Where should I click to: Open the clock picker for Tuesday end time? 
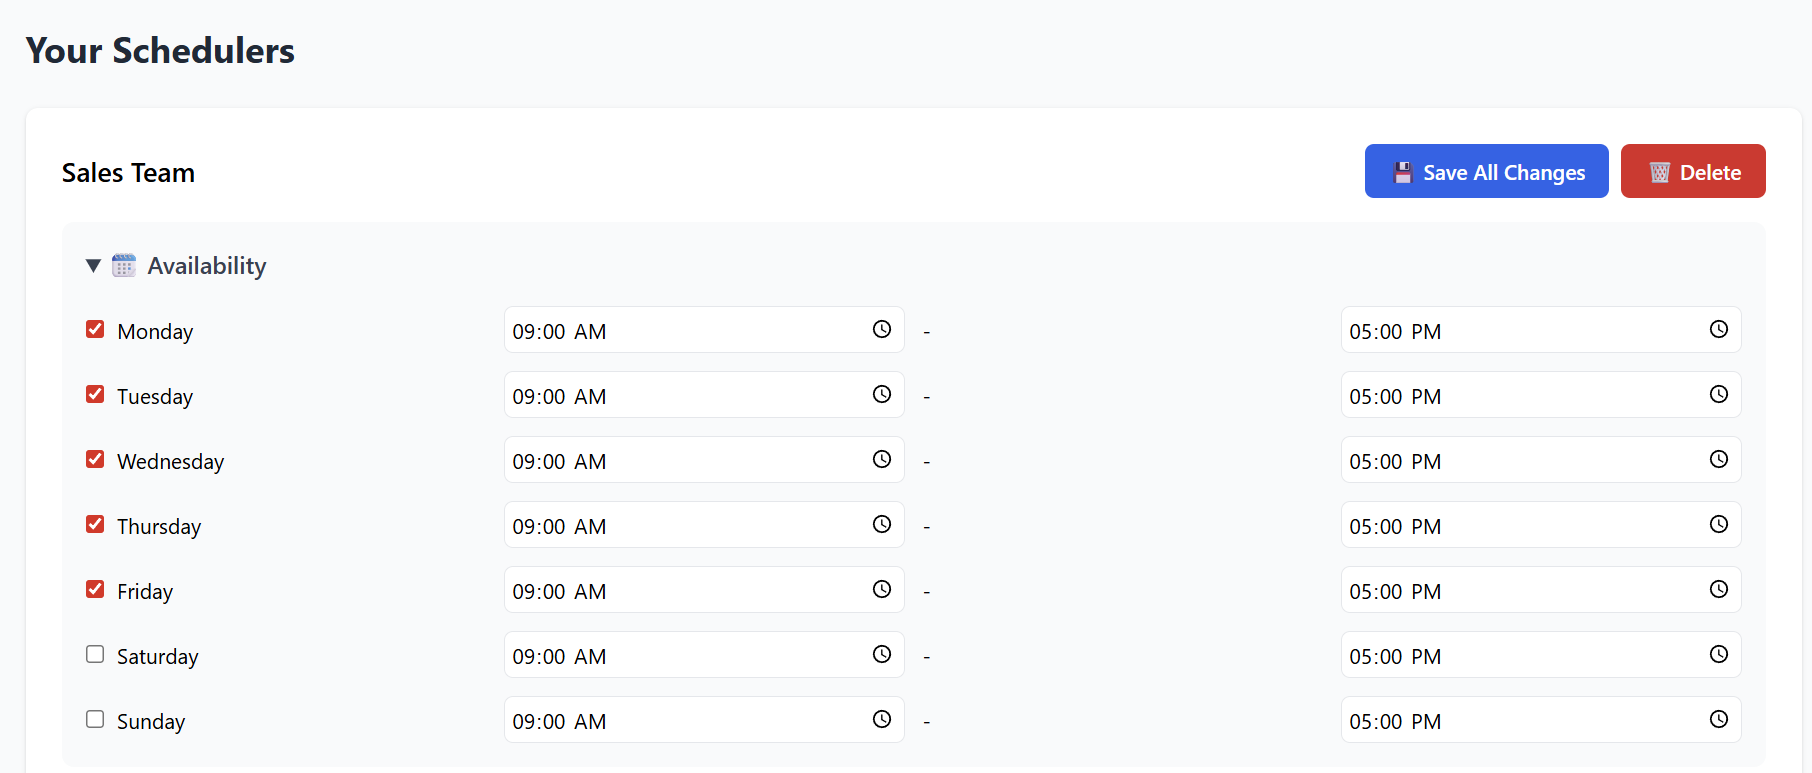click(1719, 394)
